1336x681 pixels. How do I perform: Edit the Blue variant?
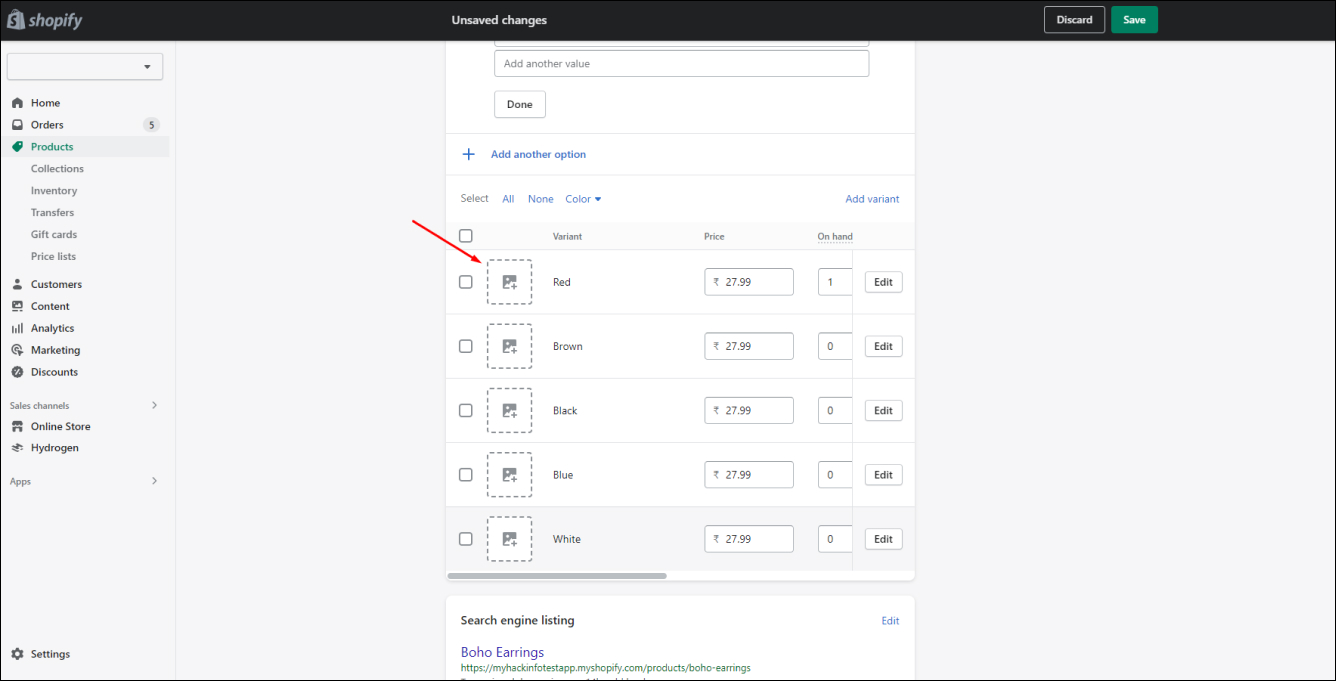coord(883,474)
